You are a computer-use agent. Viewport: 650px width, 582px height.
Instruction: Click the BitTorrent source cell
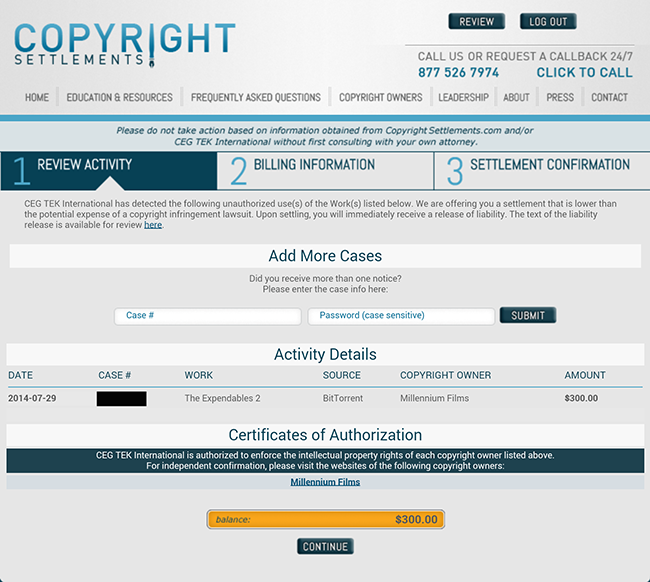(x=343, y=398)
